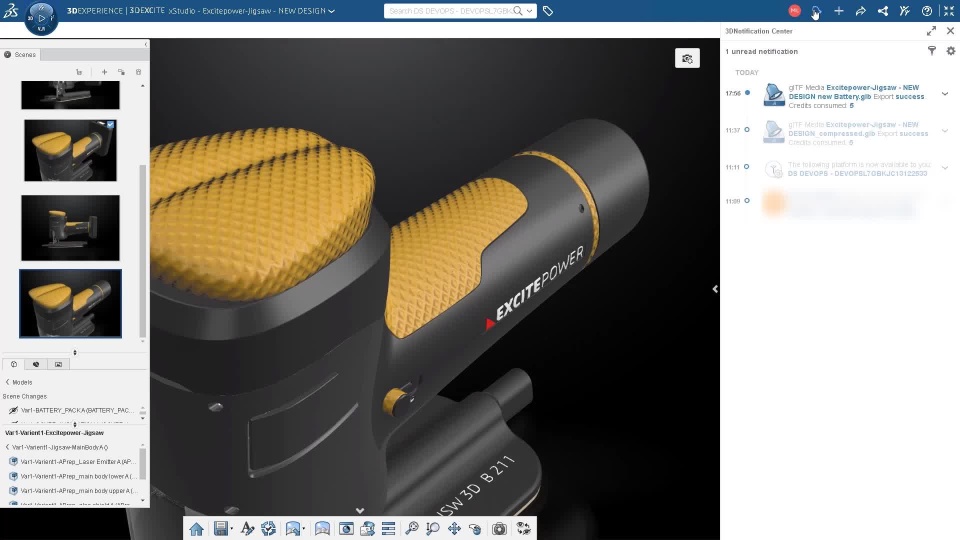Screen dimensions: 960x540
Task: Open the materials sphere tab
Action: click(36, 364)
